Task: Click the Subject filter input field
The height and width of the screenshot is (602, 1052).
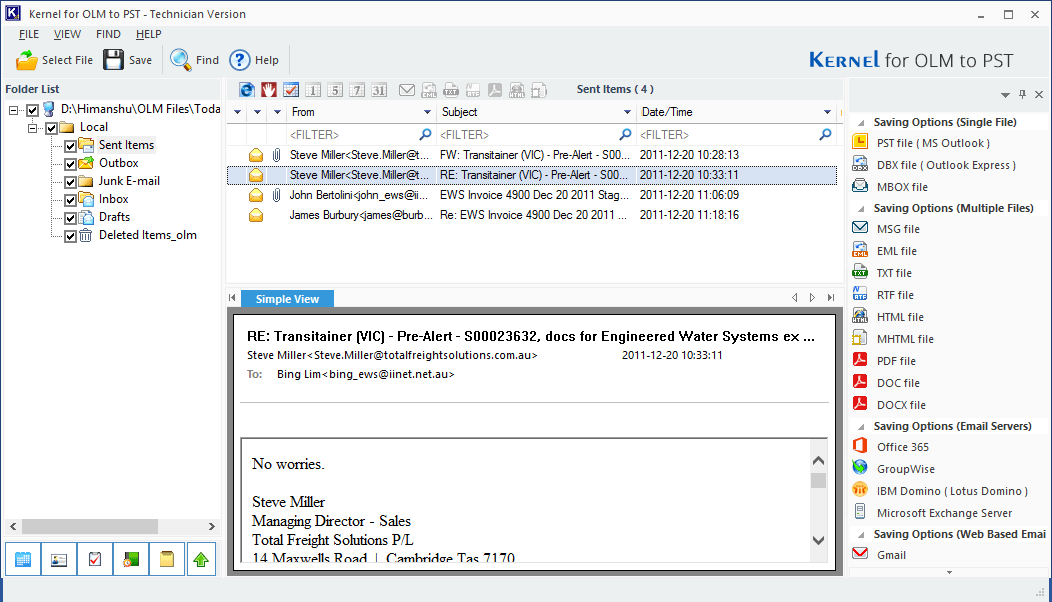Action: coord(535,135)
